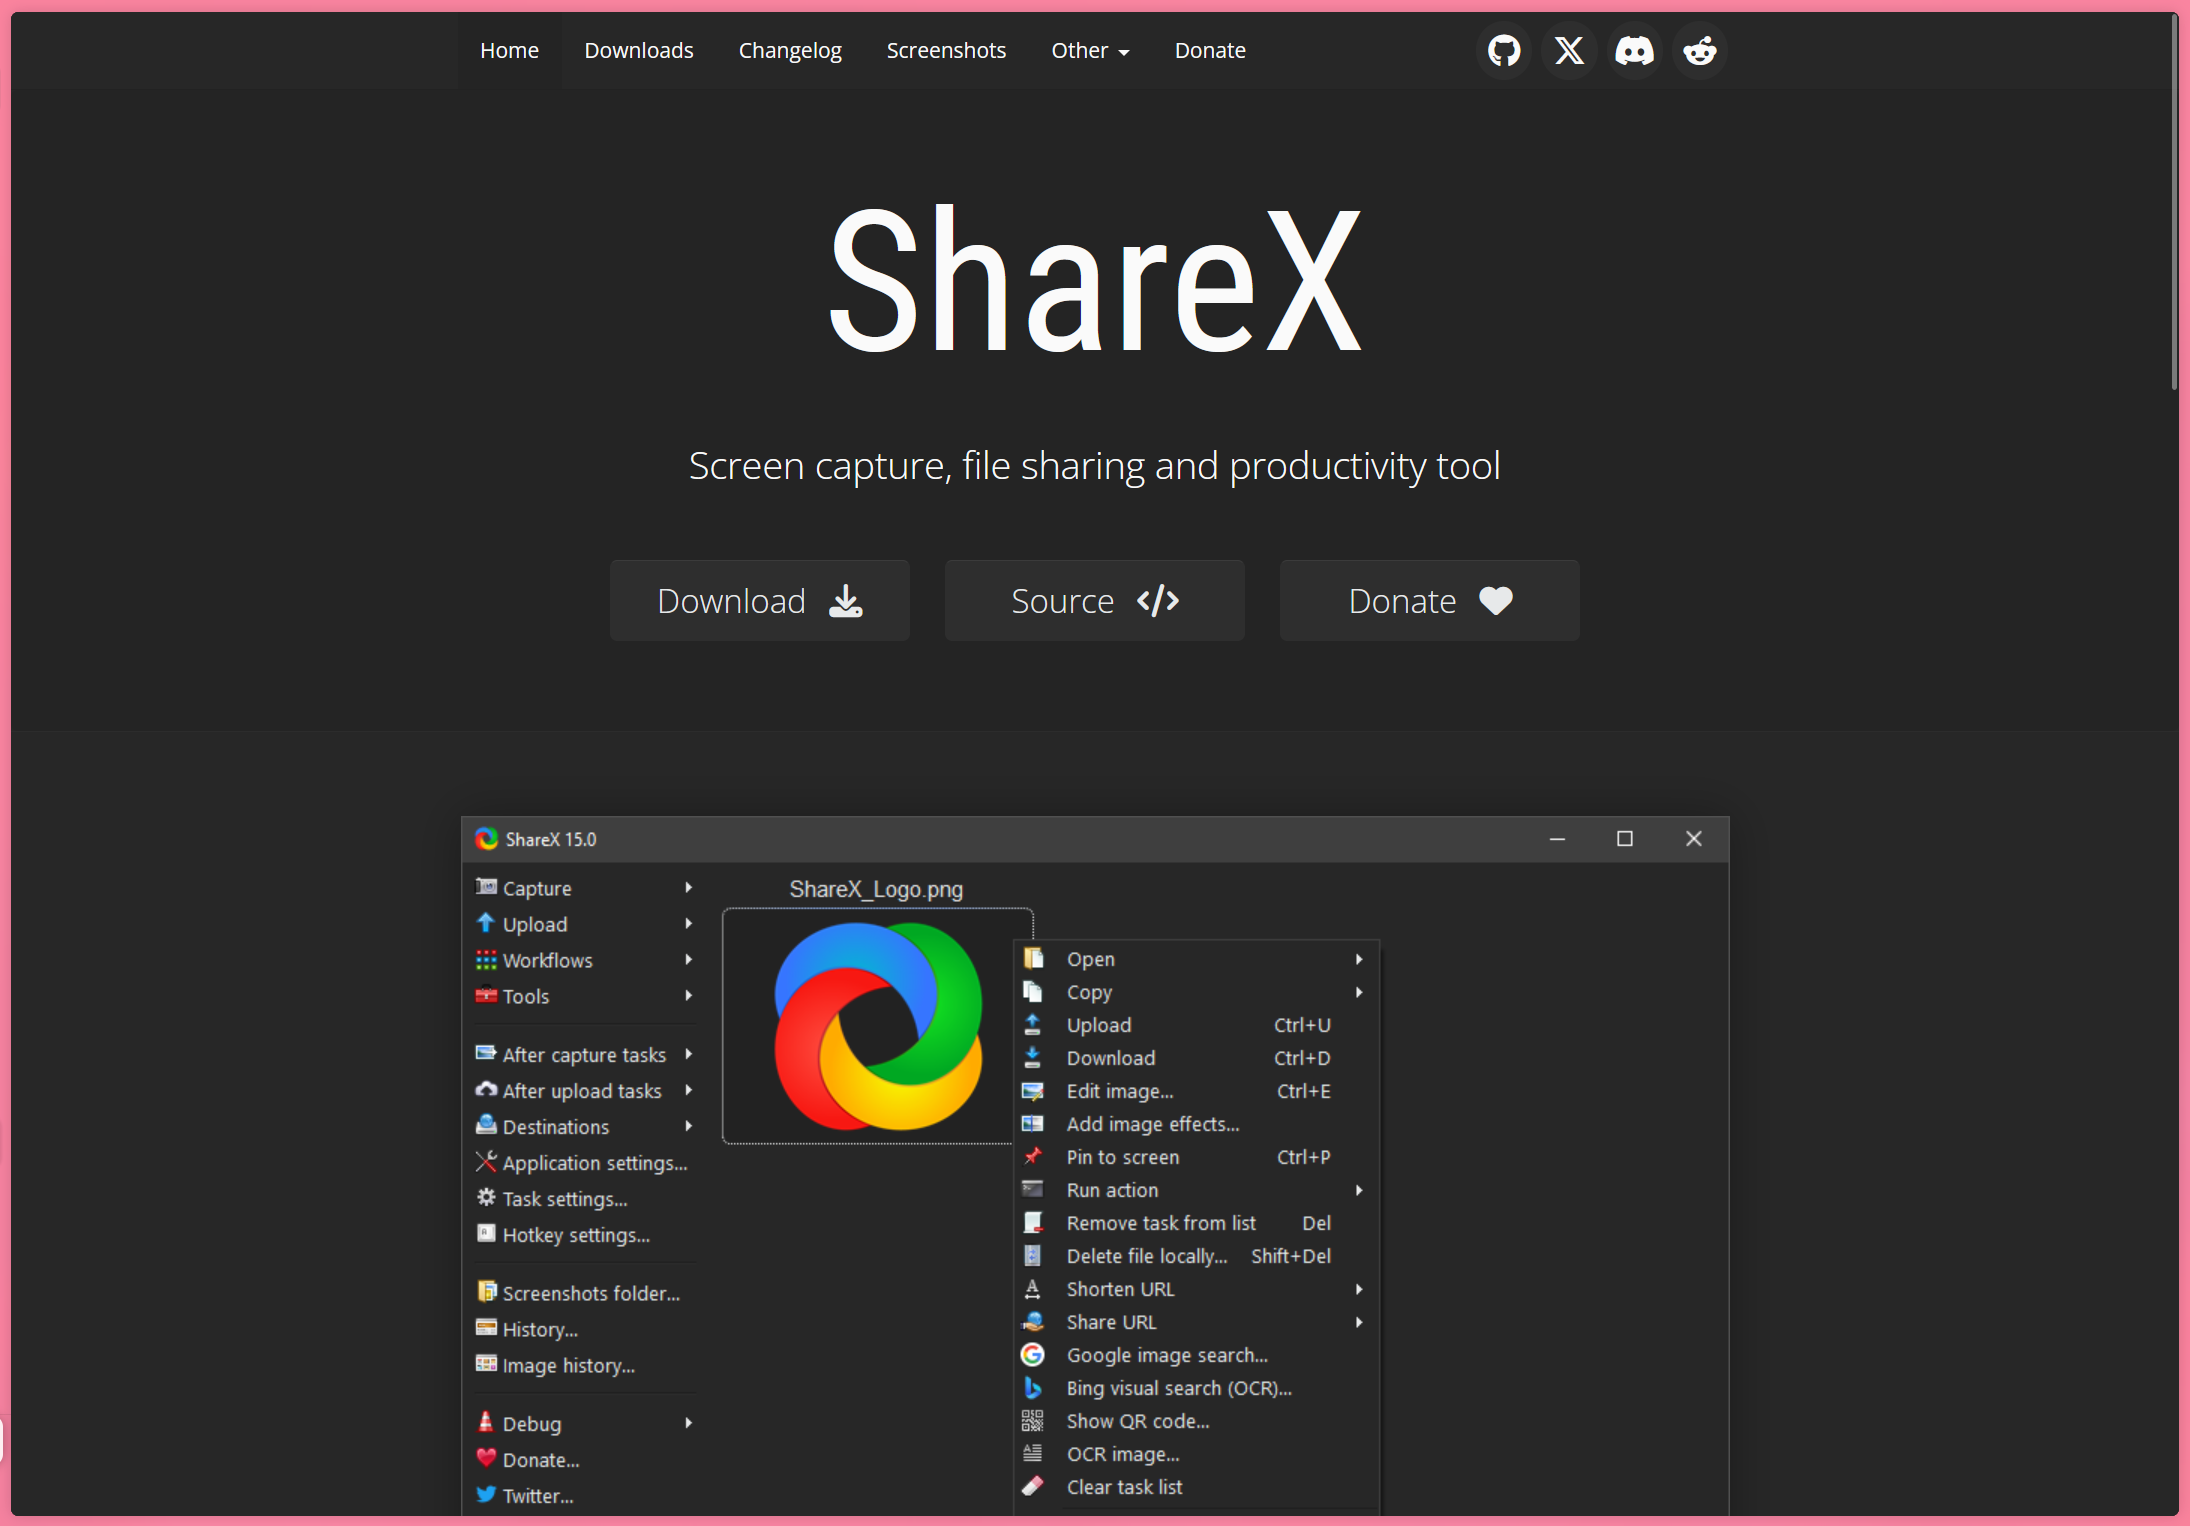Screen dimensions: 2190x1526
Task: Select Upload Ctrl+U in the context menu
Action: point(1197,1025)
